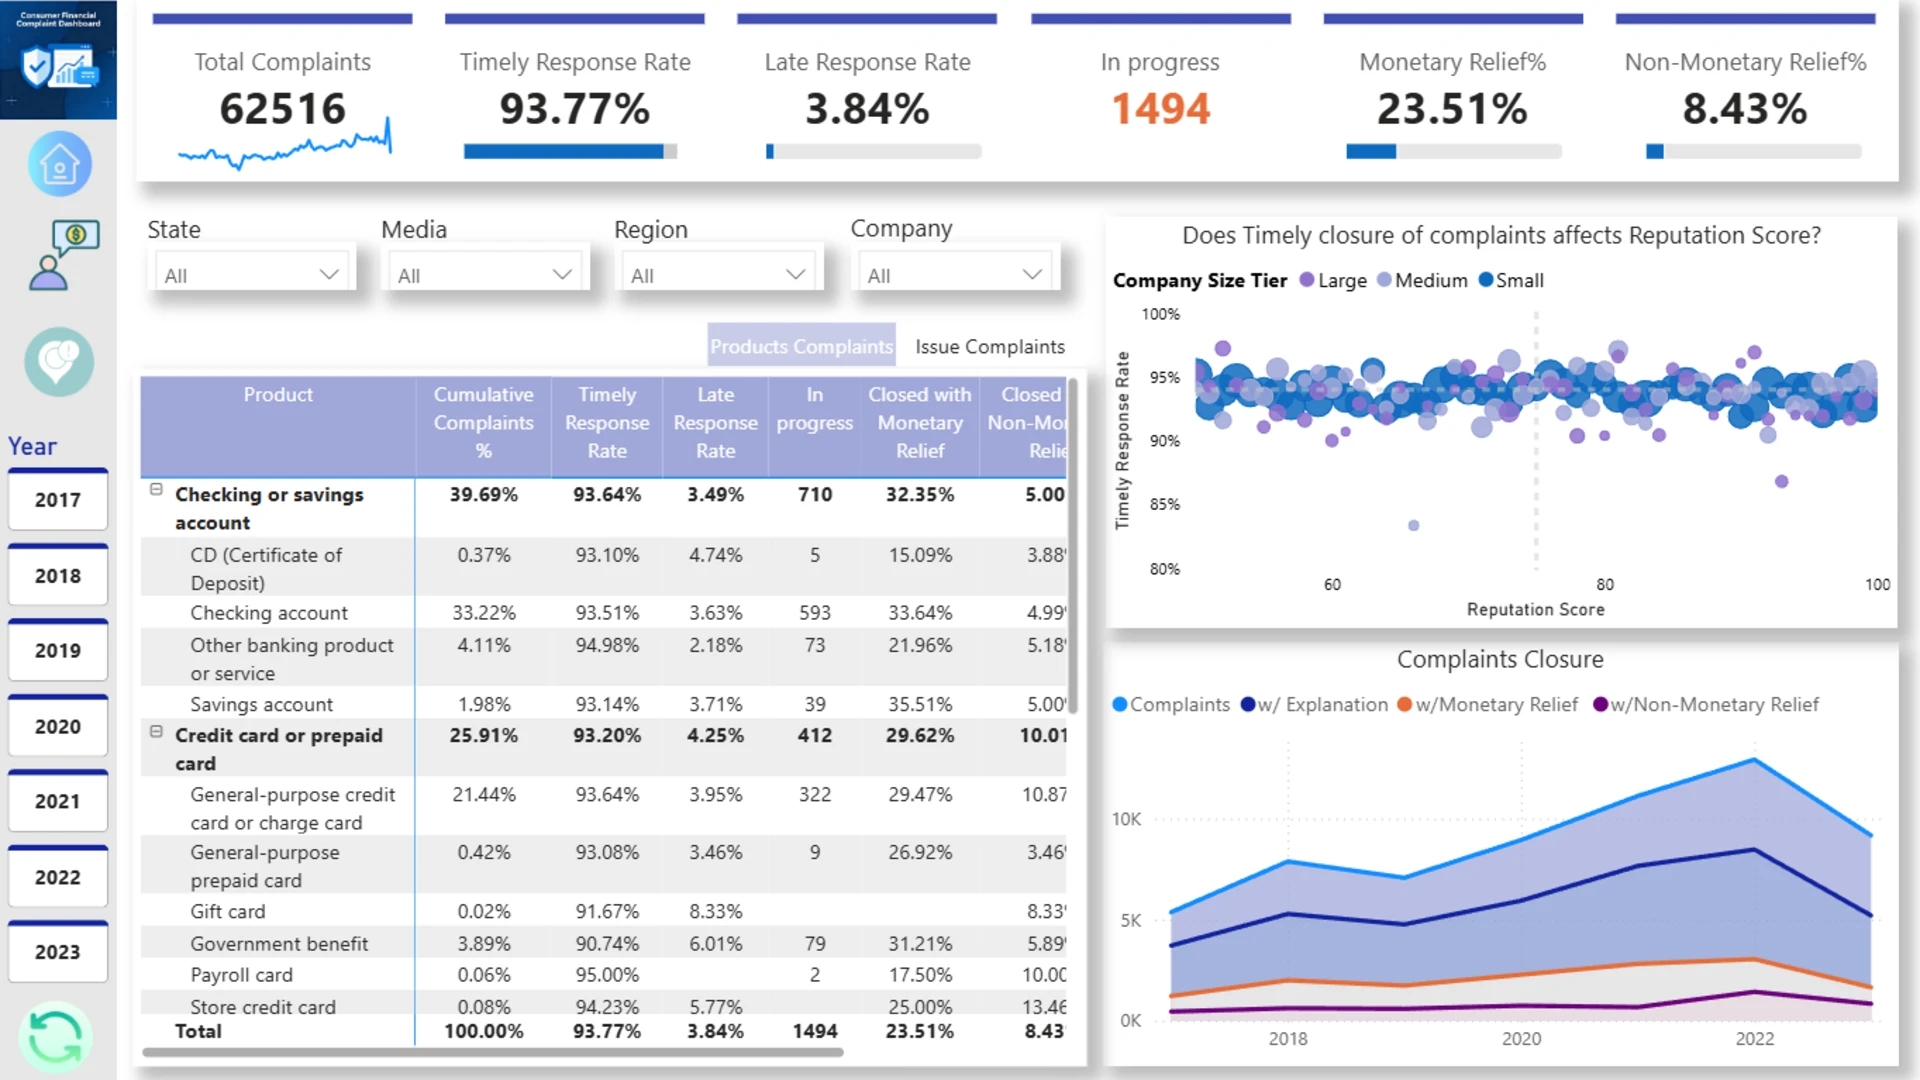The width and height of the screenshot is (1920, 1080).
Task: Click the table's vertical scrollbar
Action: click(1073, 546)
